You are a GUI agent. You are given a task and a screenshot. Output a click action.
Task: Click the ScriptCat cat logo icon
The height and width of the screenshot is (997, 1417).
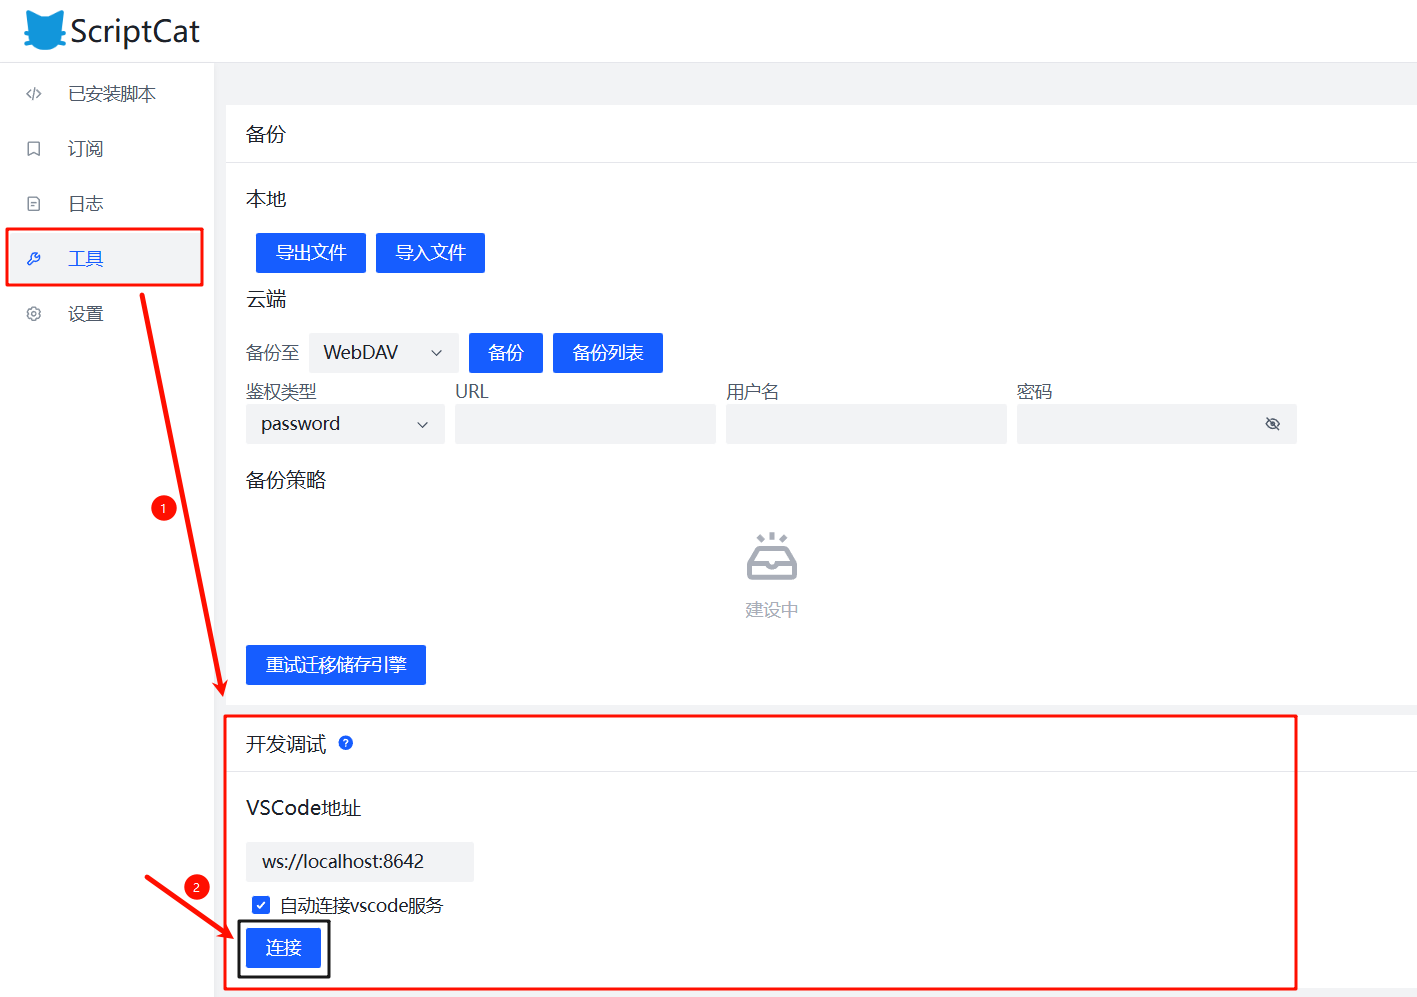click(x=44, y=30)
